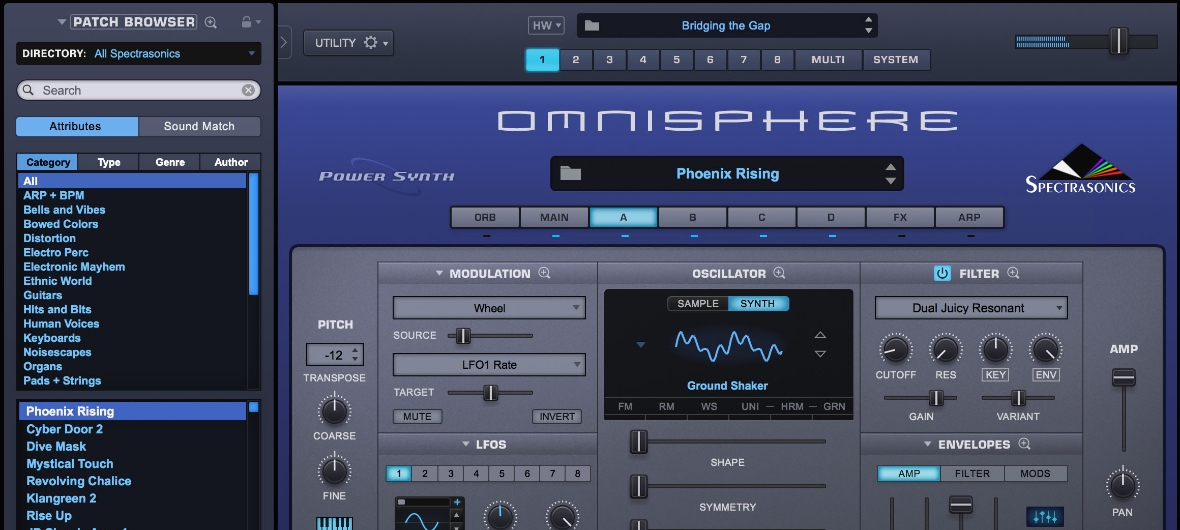Open the patch folder icon beside Phoenix Rising

[570, 174]
